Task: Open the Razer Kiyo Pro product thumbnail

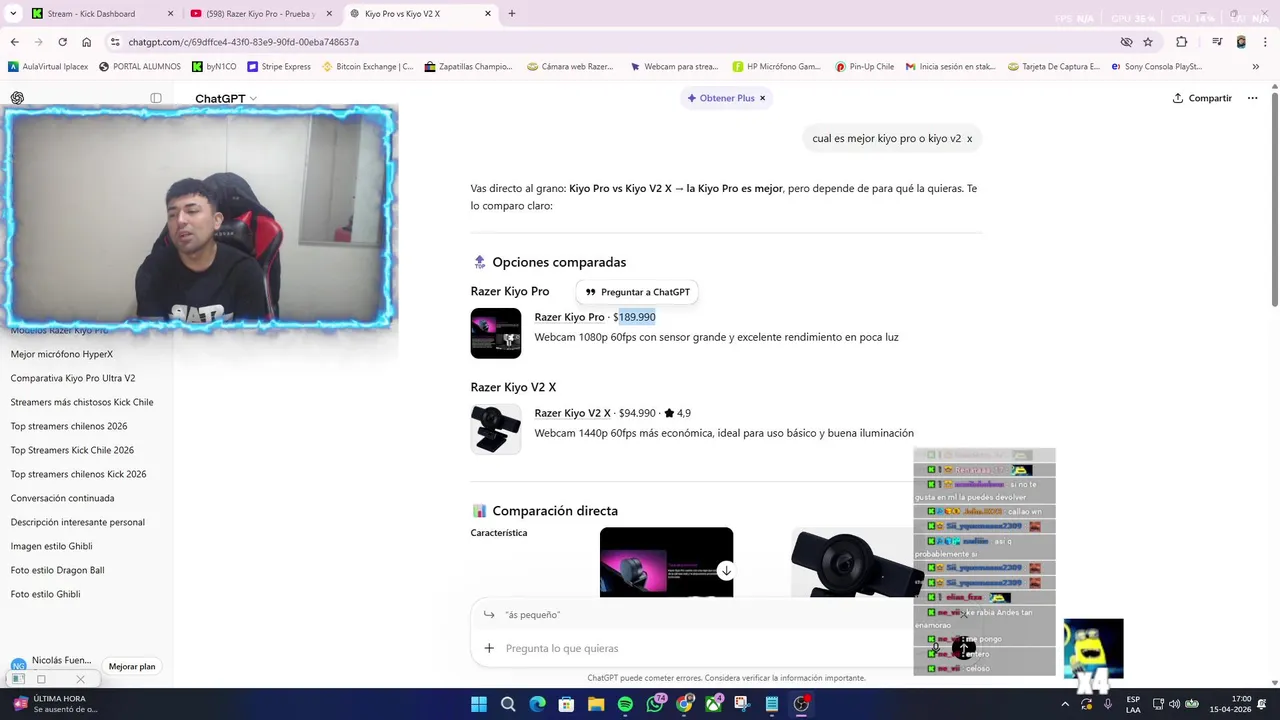Action: tap(496, 333)
